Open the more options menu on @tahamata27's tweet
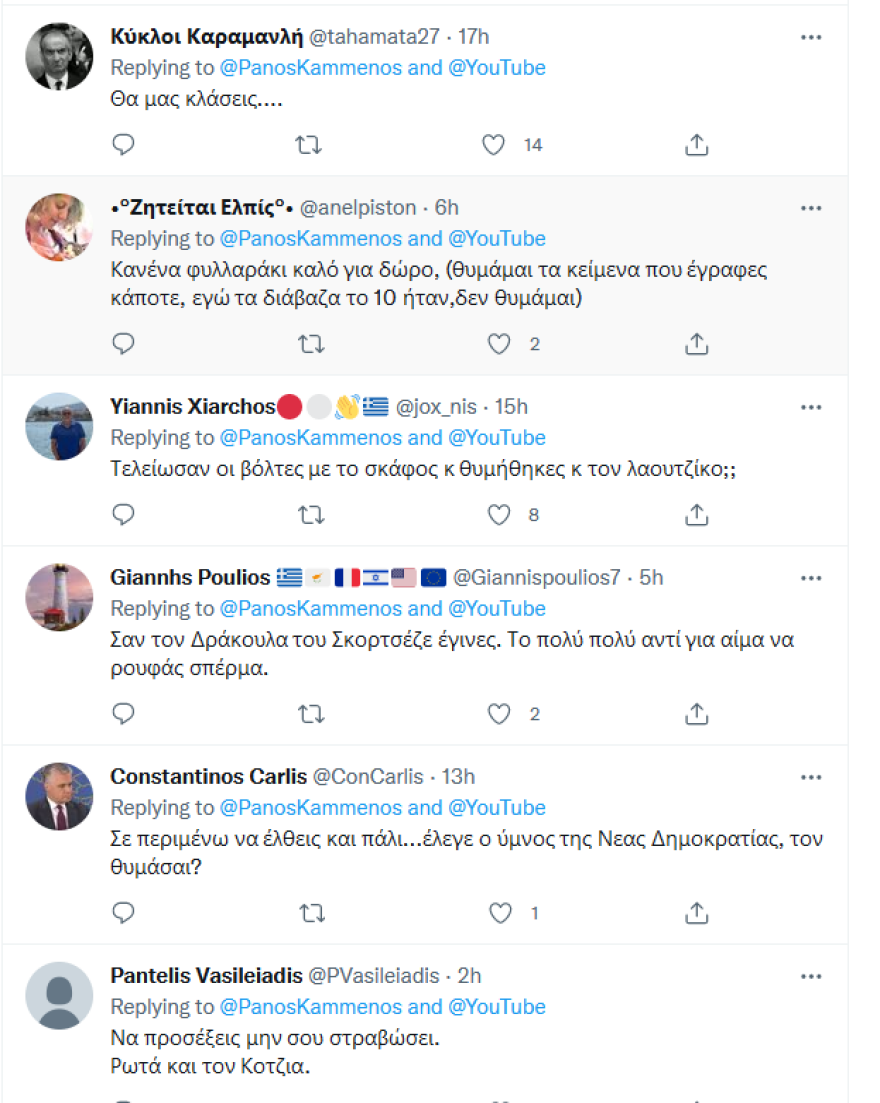This screenshot has width=880, height=1103. tap(812, 36)
